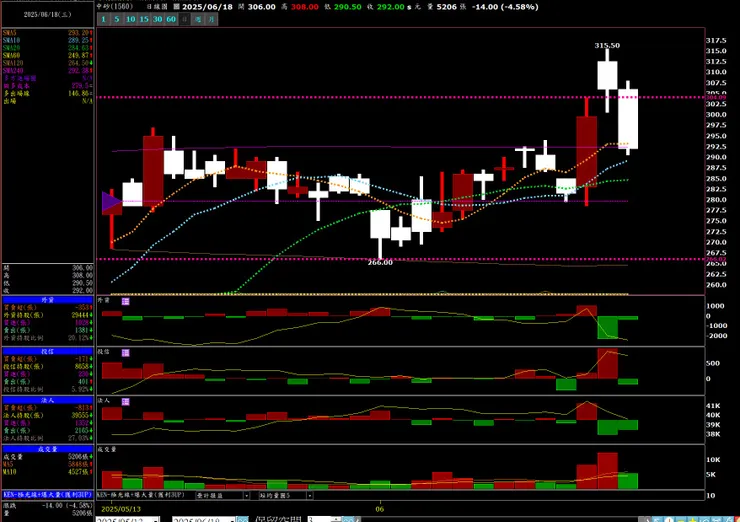Click the 投信持股(張) value 8658
Viewport: 740px width, 522px height.
click(x=81, y=367)
